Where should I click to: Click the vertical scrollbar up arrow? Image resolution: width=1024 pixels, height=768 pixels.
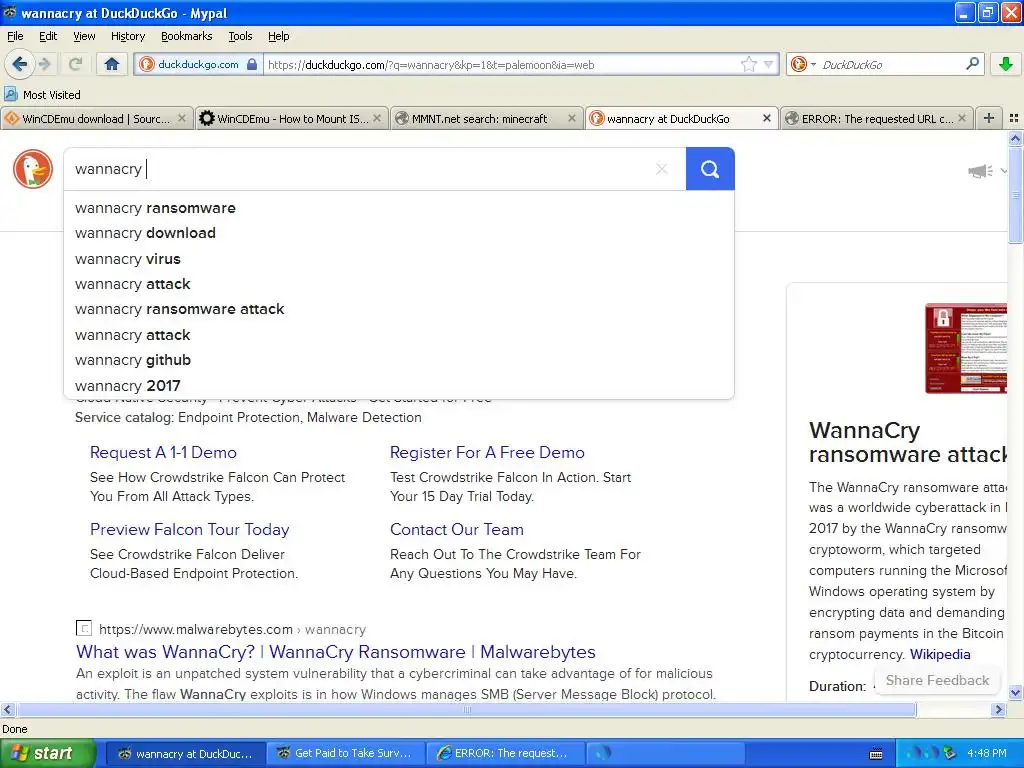point(1015,138)
